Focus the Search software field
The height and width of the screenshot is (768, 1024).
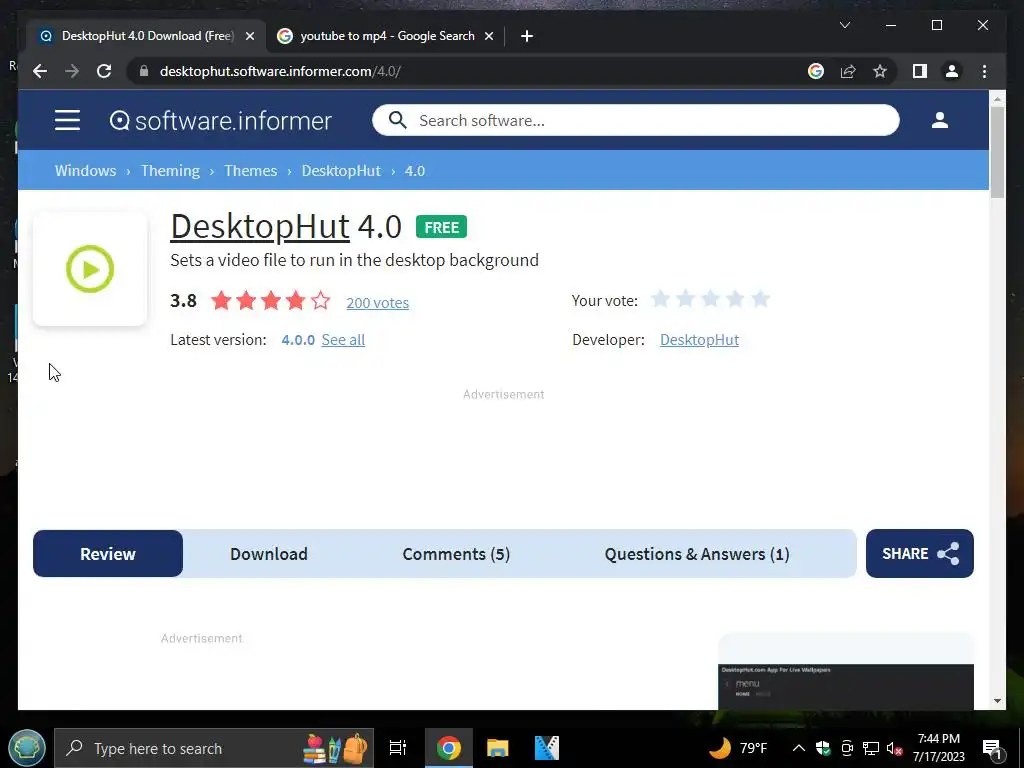(x=635, y=120)
